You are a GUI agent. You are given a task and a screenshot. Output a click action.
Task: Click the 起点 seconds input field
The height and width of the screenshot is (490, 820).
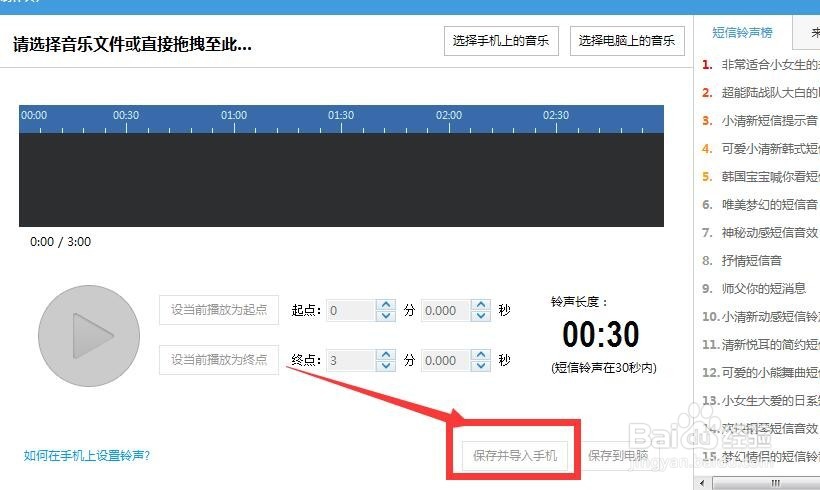[447, 310]
